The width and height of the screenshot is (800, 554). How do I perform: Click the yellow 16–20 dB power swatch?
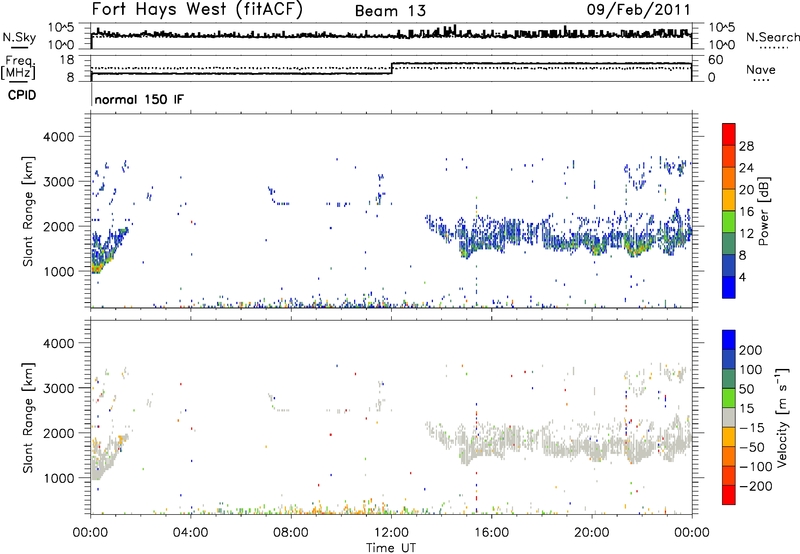click(729, 200)
